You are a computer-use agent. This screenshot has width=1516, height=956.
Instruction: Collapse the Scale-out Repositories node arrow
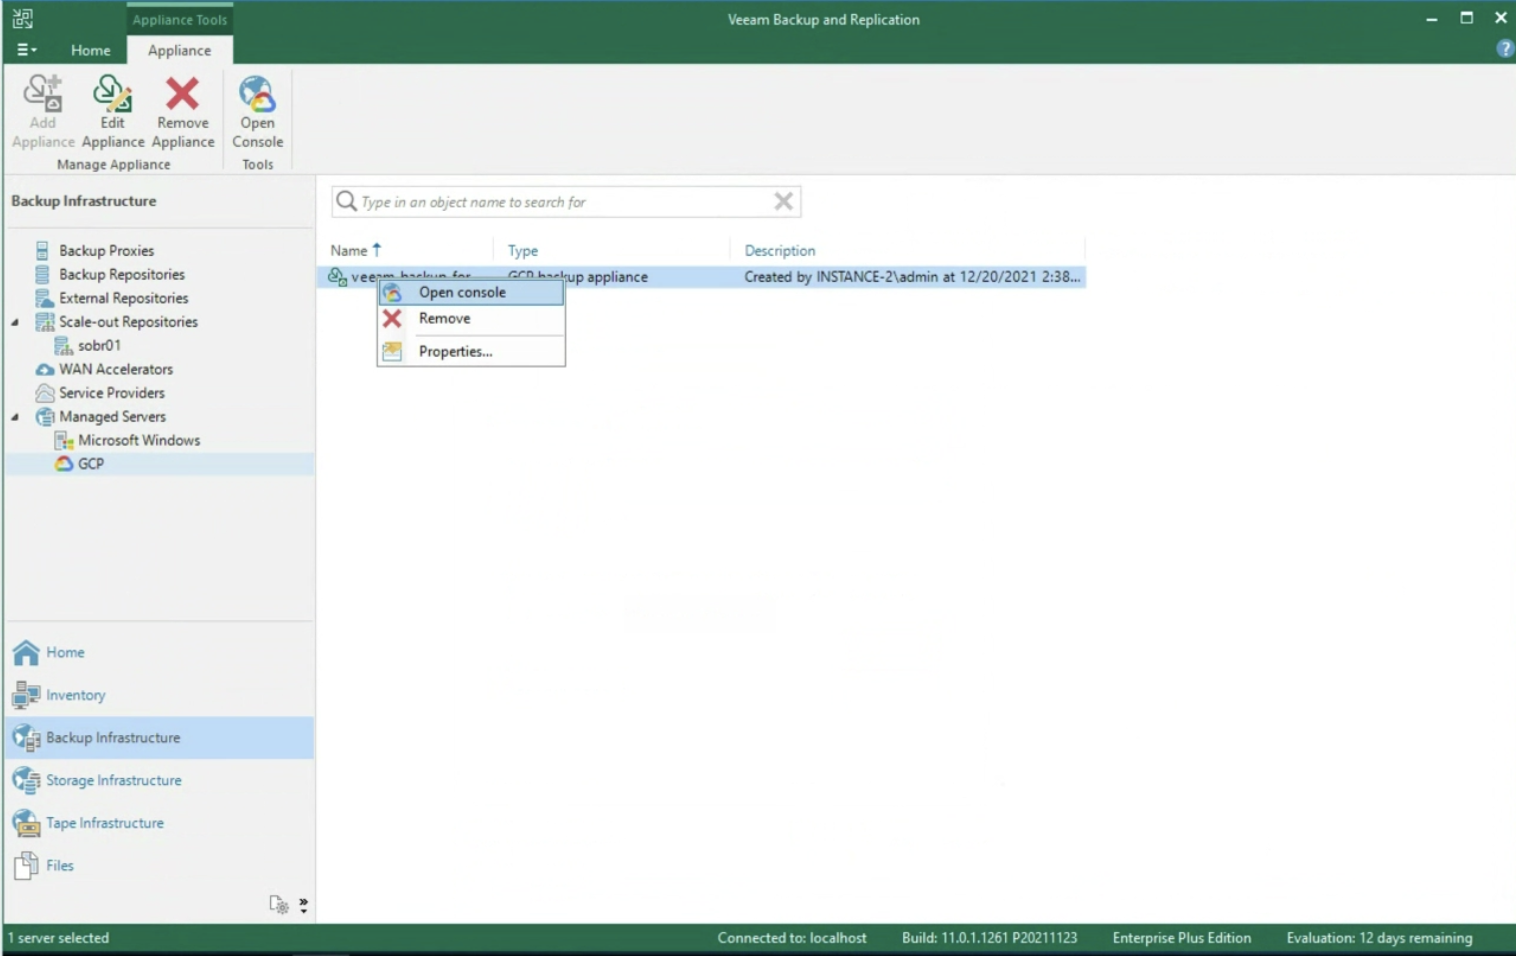coord(15,322)
